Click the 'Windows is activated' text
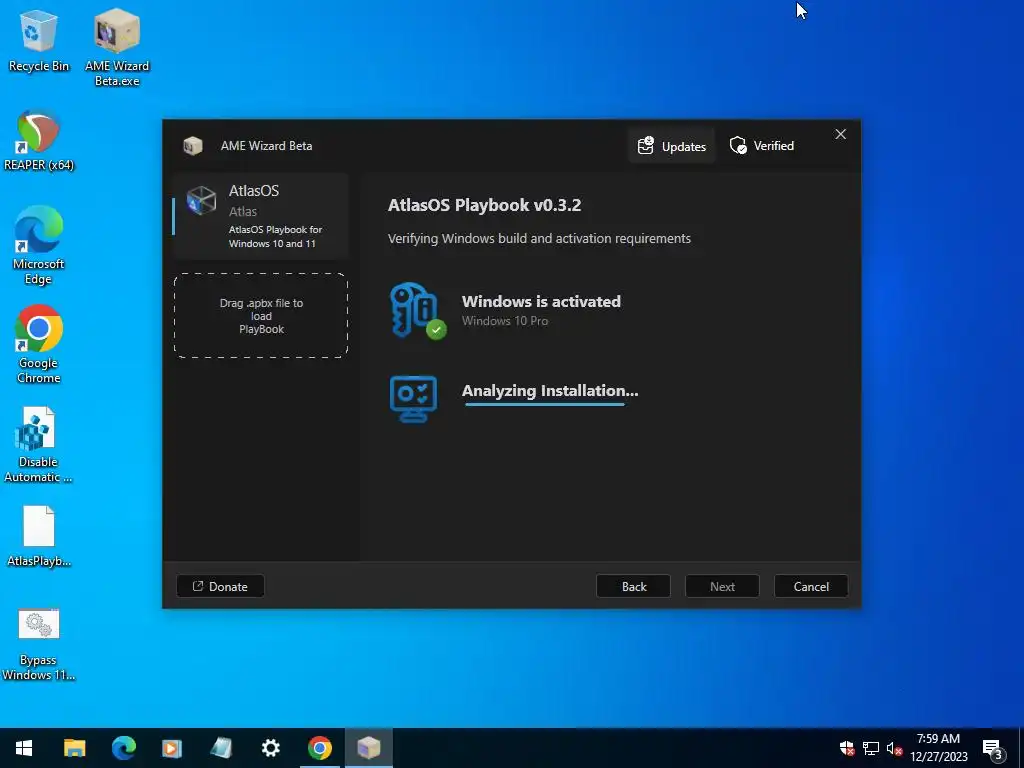This screenshot has height=768, width=1024. [x=541, y=302]
